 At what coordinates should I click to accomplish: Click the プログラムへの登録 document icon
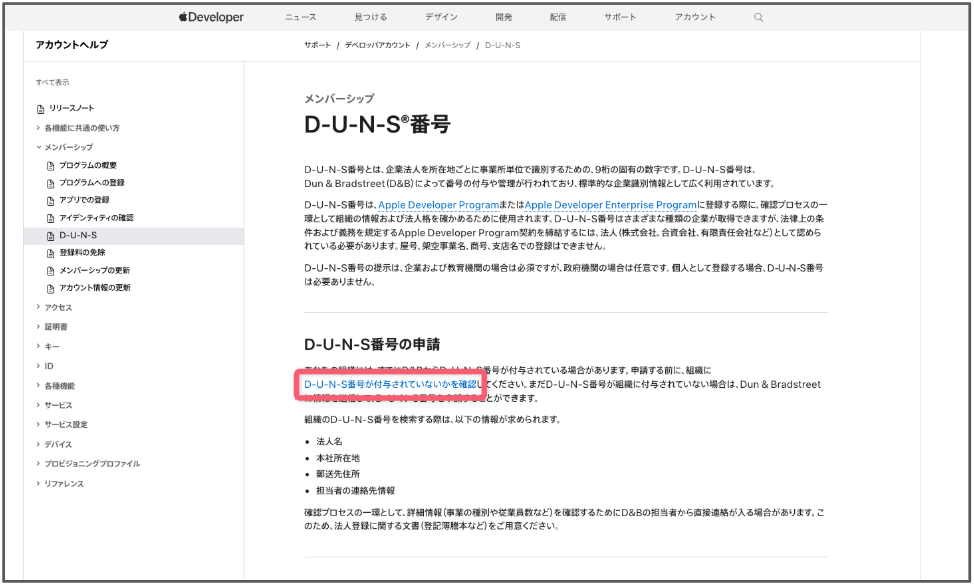[x=51, y=183]
